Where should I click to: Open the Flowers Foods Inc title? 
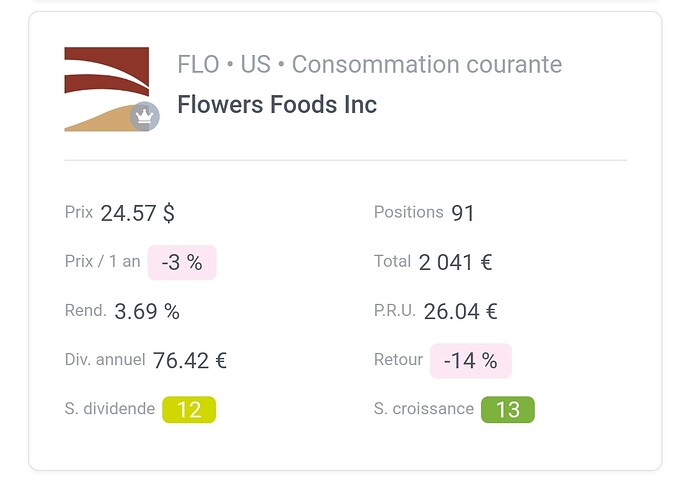(277, 105)
